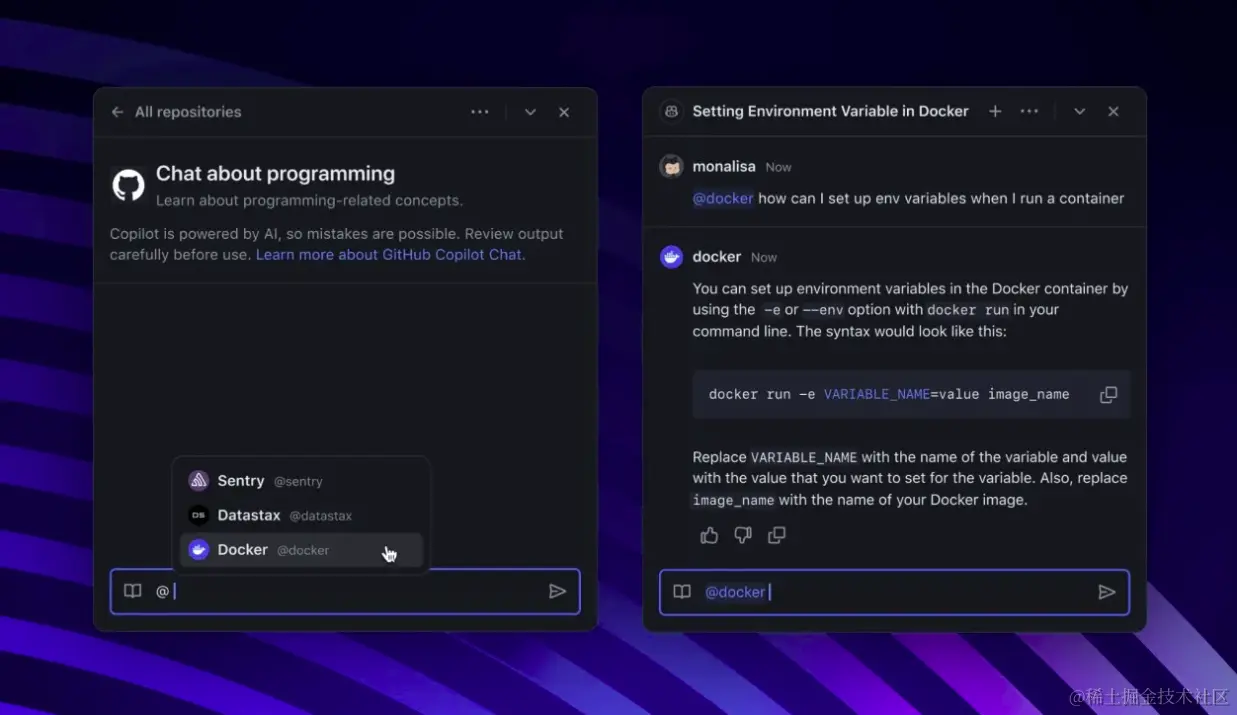Copy the full docker response
Screen dimensions: 1237x715
pyautogui.click(x=777, y=535)
